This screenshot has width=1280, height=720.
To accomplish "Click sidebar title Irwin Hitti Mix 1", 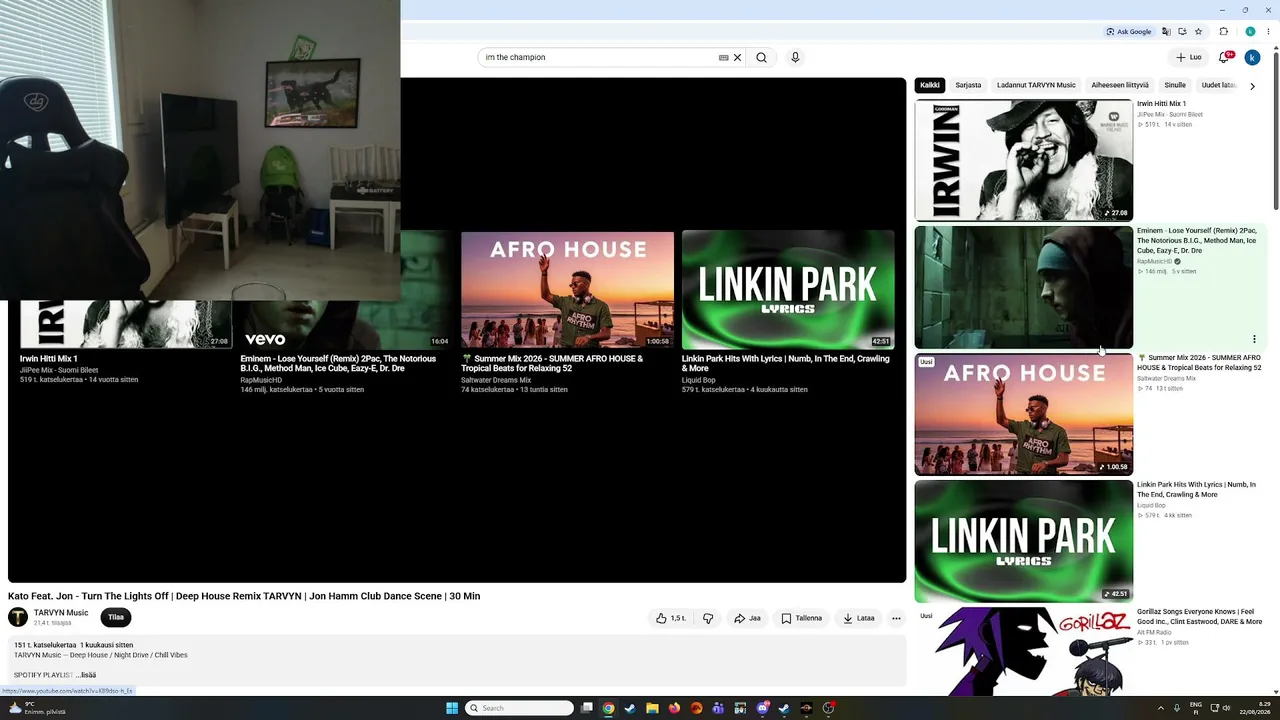I will point(1161,104).
